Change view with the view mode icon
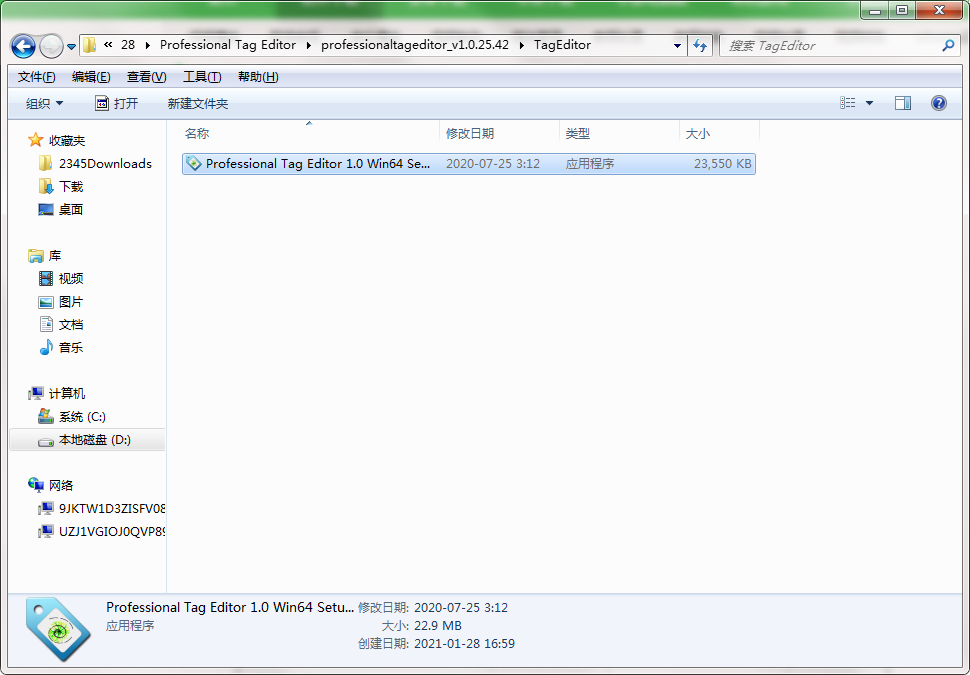This screenshot has height=675, width=970. pyautogui.click(x=848, y=103)
